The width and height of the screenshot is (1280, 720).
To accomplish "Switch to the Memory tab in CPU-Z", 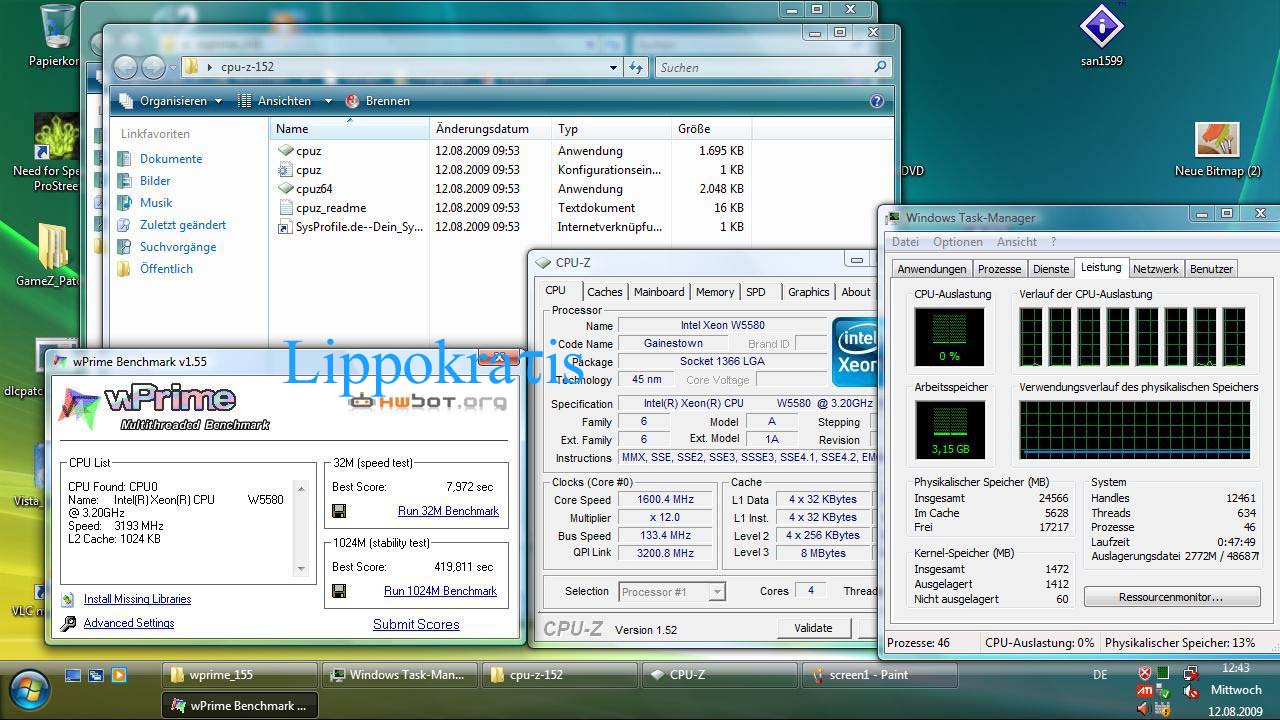I will [715, 292].
